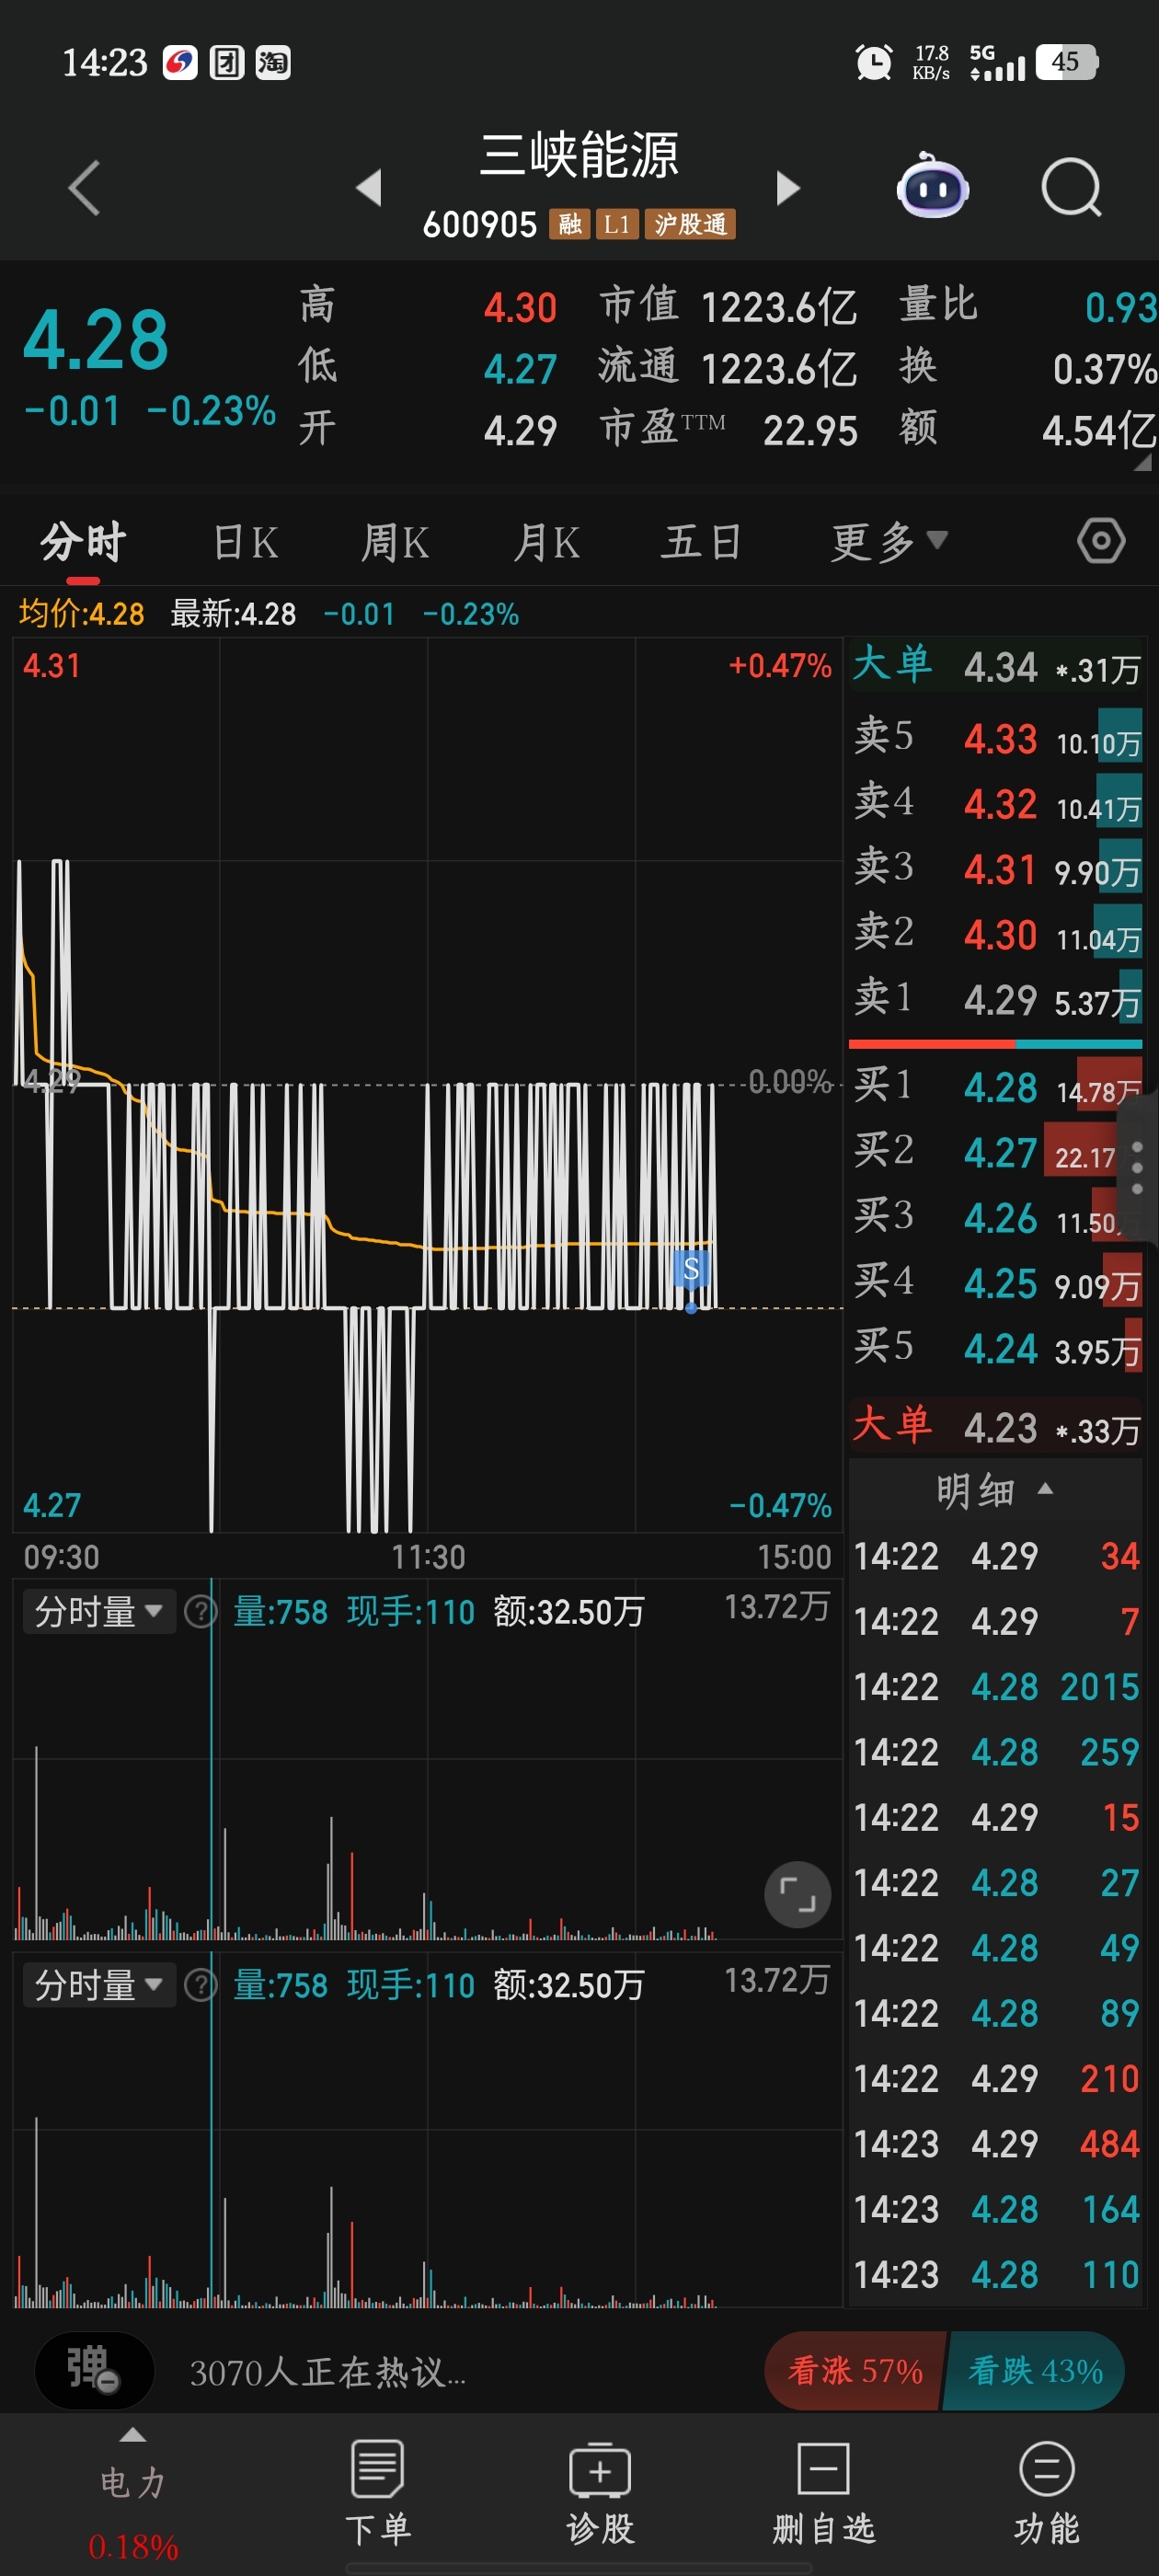Collapse the 明细 trade details

click(x=995, y=1490)
